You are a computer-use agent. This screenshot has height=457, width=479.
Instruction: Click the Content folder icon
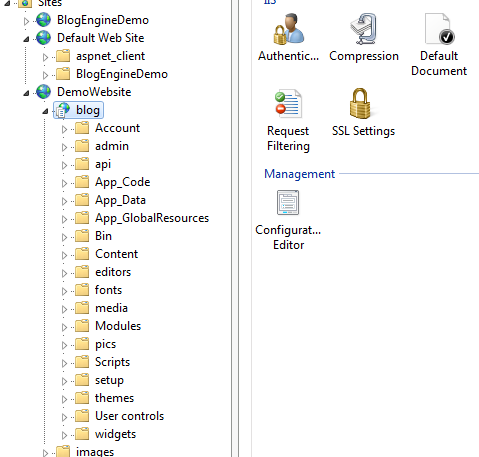point(82,254)
